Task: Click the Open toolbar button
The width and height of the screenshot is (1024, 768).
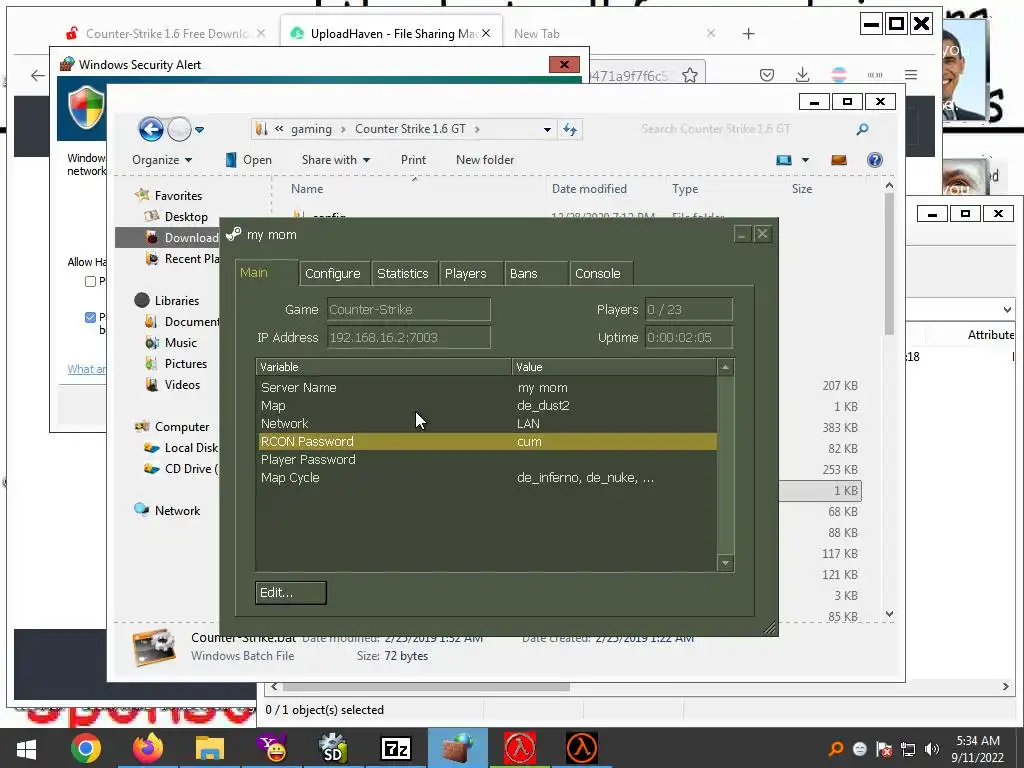Action: [248, 160]
